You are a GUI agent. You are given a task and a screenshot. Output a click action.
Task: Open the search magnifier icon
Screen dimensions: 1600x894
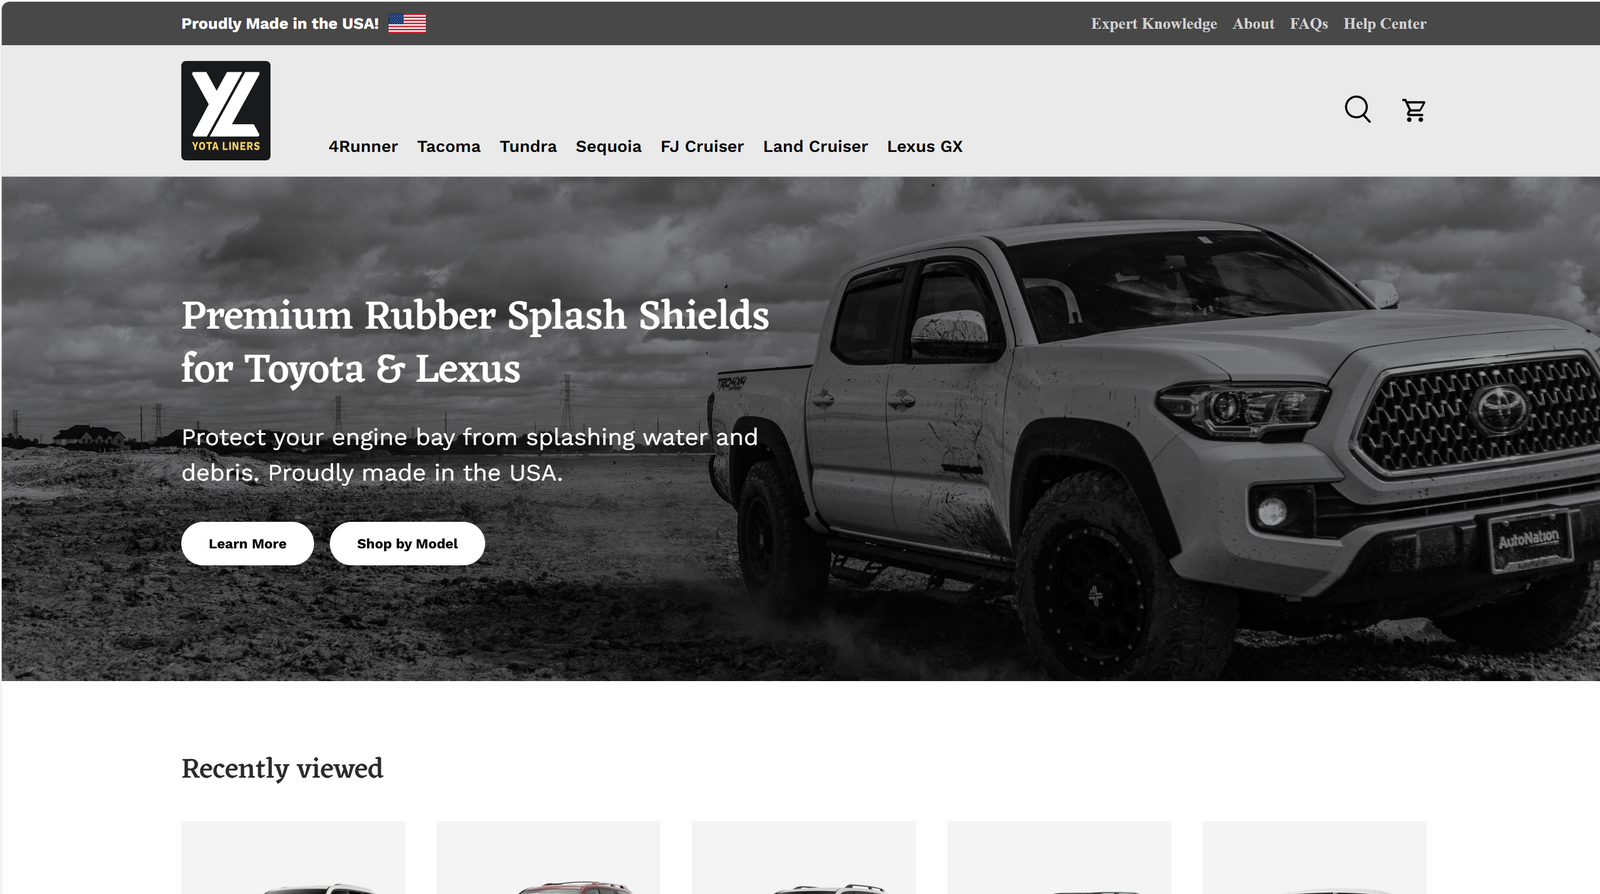click(1357, 109)
